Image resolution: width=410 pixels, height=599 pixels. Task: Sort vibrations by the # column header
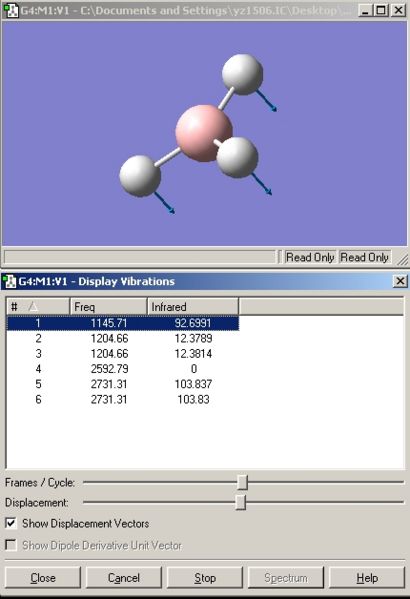38,306
